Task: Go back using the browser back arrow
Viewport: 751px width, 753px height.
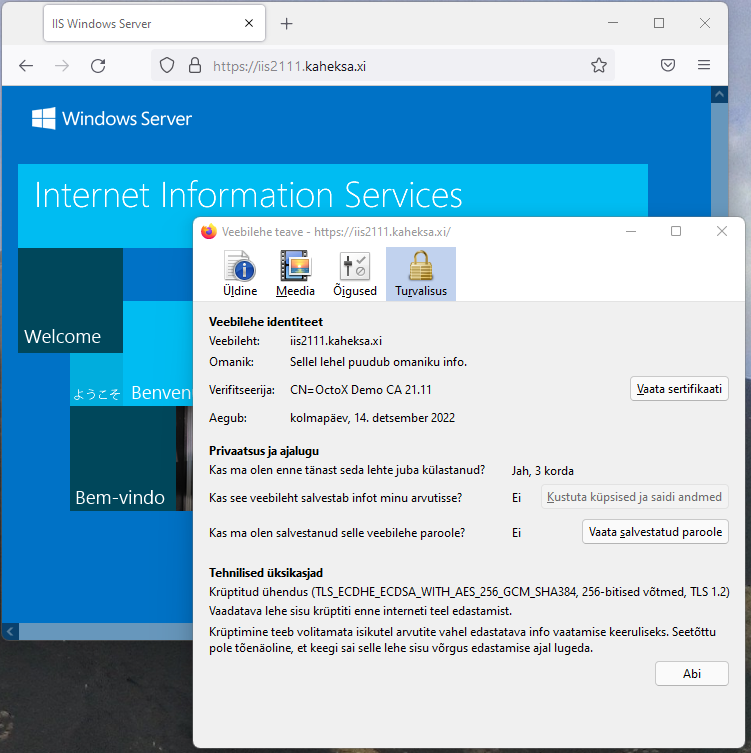Action: point(26,66)
